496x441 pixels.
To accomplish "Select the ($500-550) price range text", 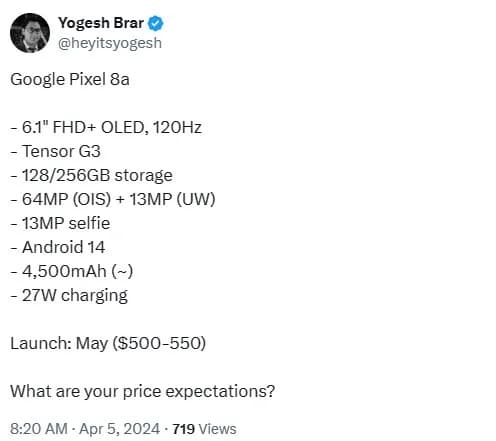I will click(x=159, y=344).
